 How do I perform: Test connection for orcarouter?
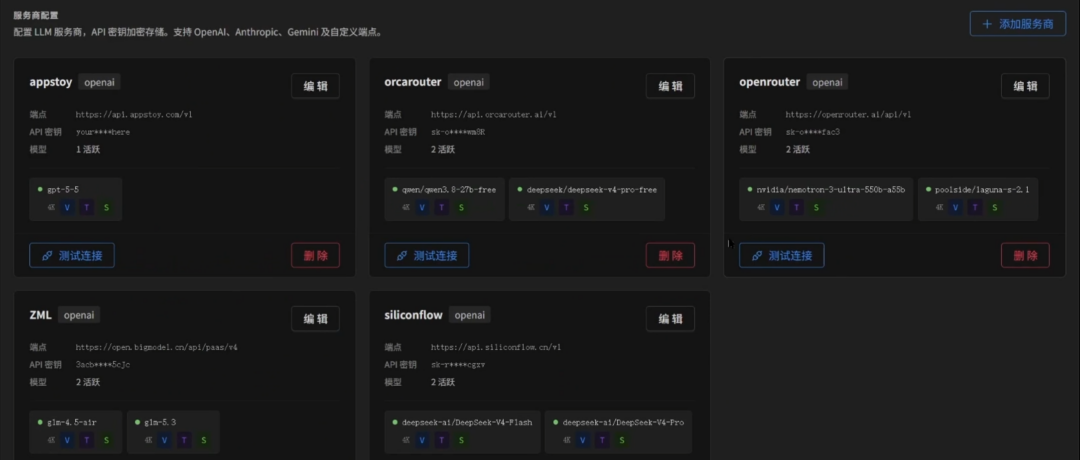click(426, 255)
